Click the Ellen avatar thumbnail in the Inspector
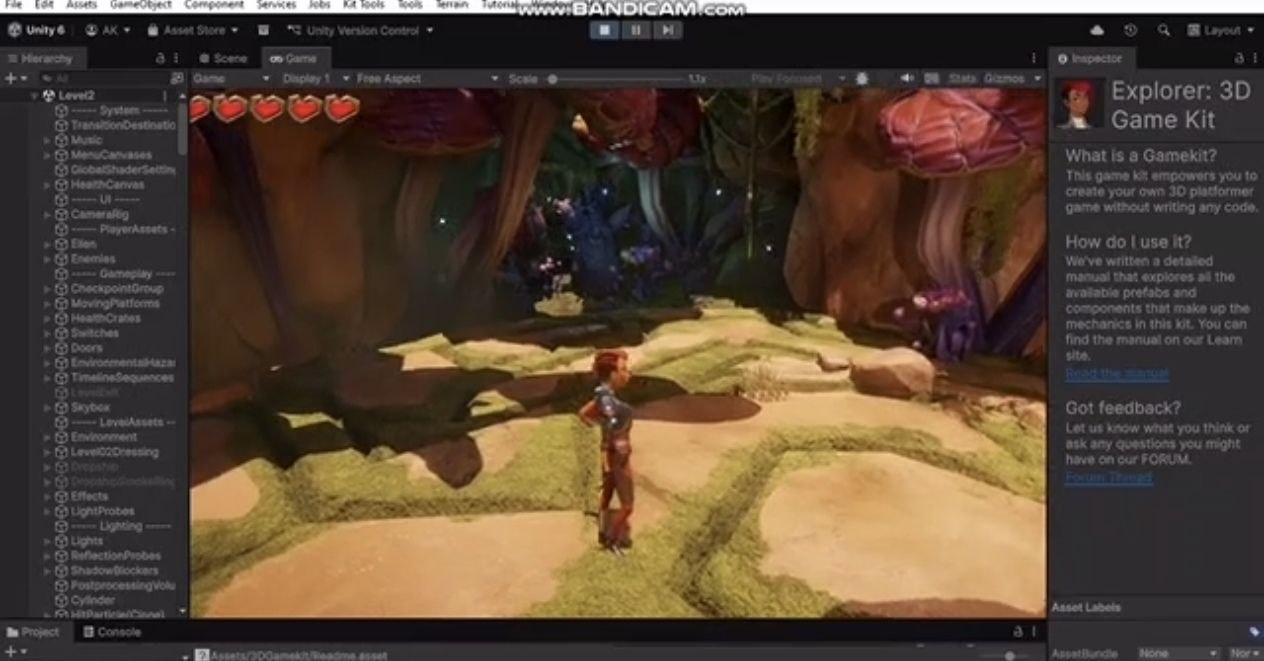 (x=1081, y=104)
